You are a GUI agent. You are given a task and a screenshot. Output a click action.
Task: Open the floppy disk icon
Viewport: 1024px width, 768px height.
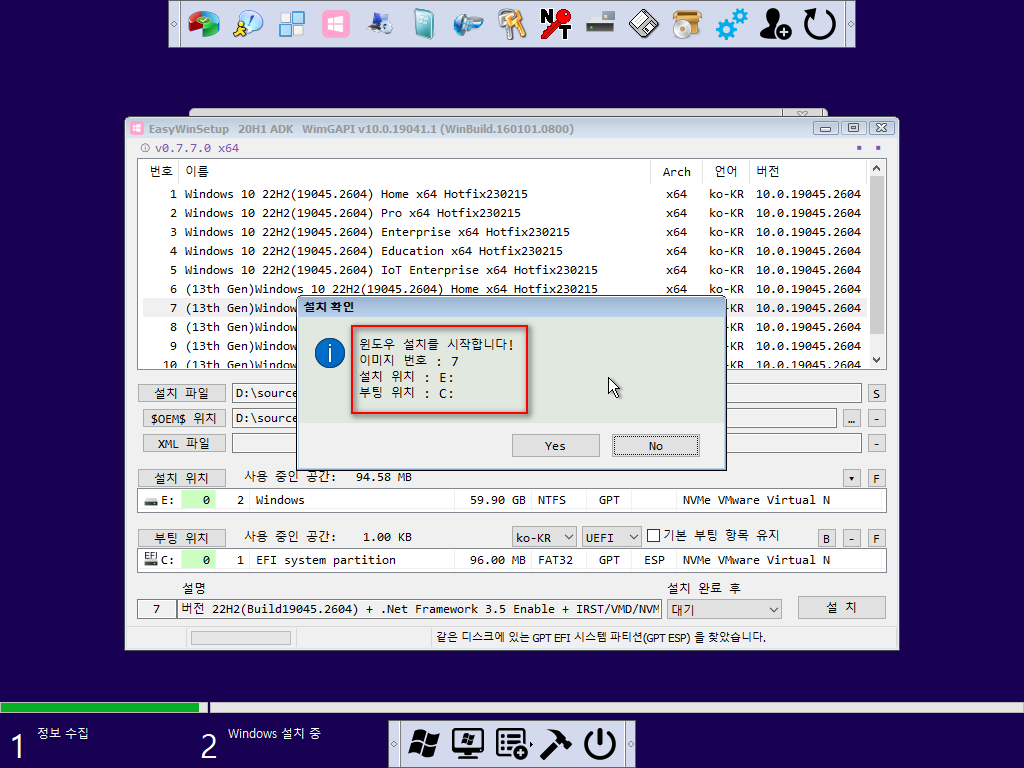click(644, 24)
